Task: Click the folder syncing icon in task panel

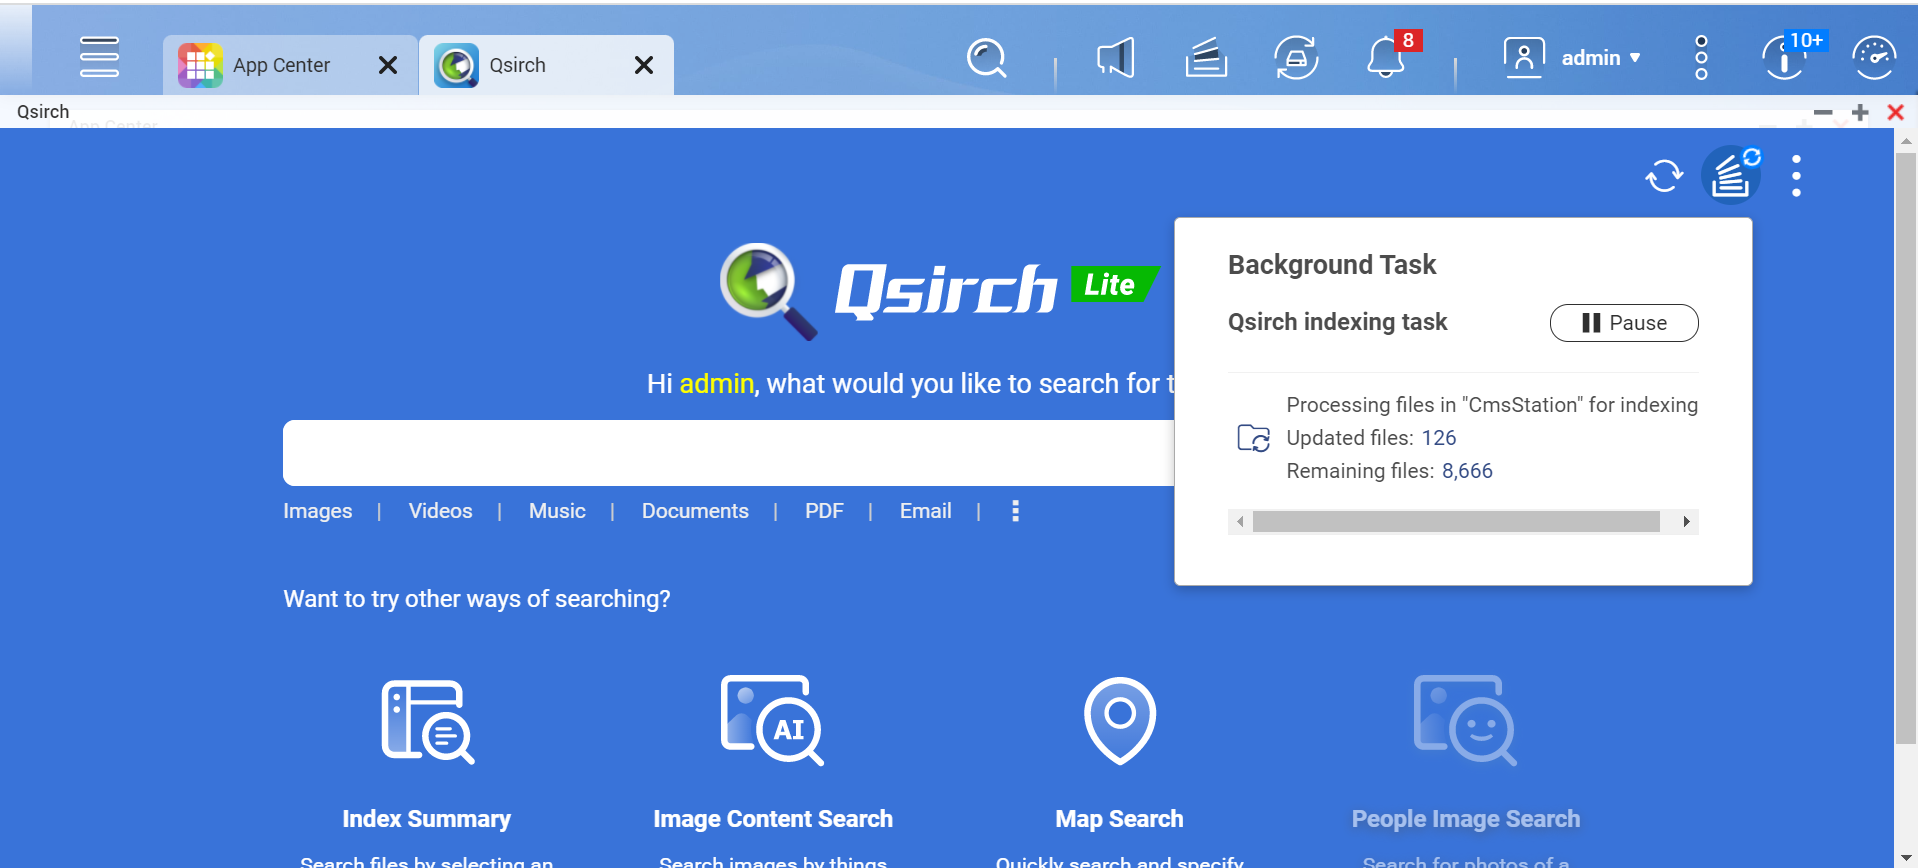Action: click(1254, 438)
